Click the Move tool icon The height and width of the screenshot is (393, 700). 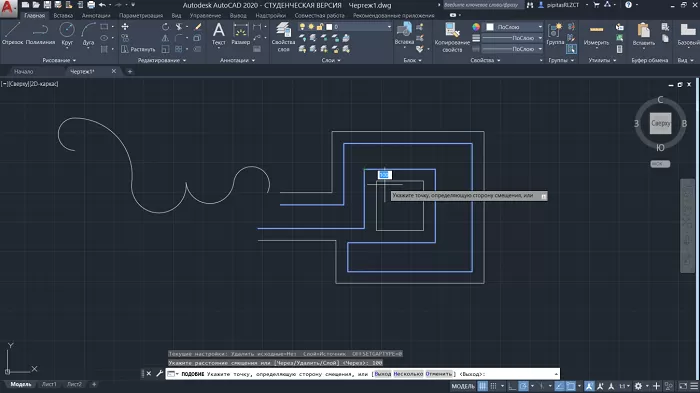(125, 27)
